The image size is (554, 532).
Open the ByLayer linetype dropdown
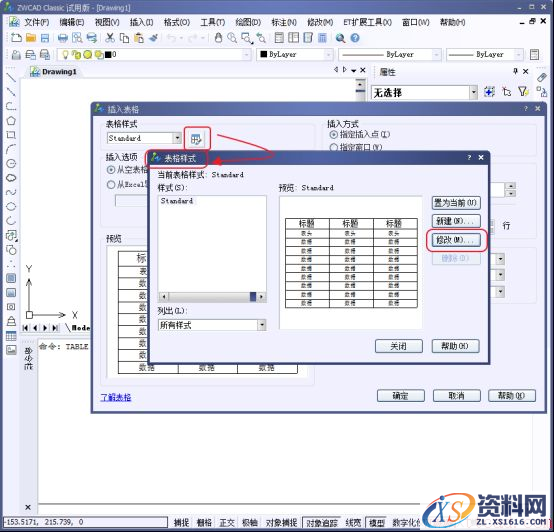tap(436, 54)
